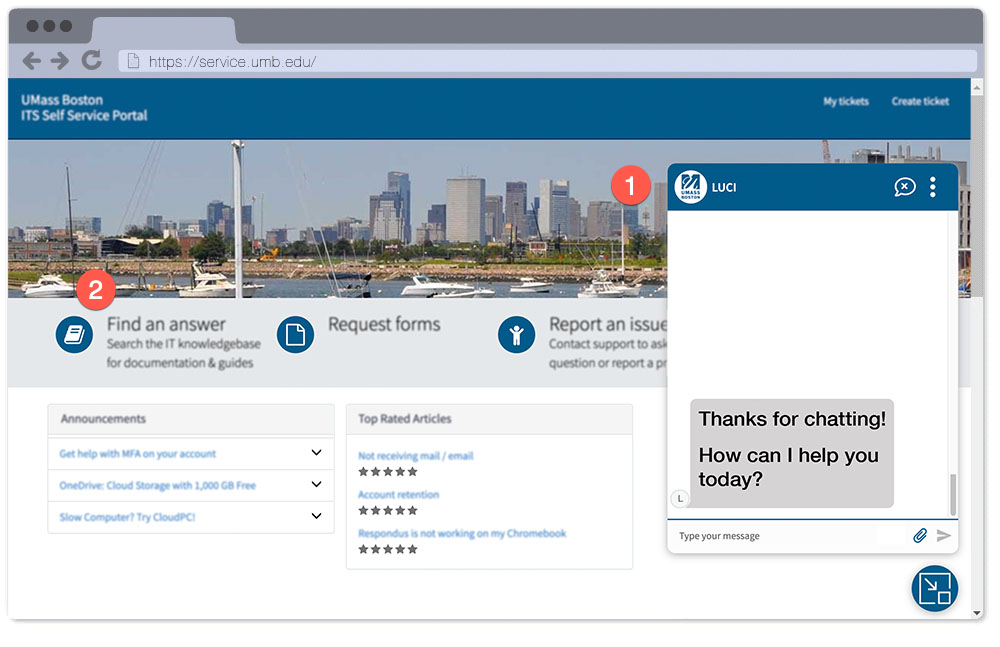The image size is (1000, 647).
Task: Attach a file using the paperclip icon
Action: coord(920,536)
